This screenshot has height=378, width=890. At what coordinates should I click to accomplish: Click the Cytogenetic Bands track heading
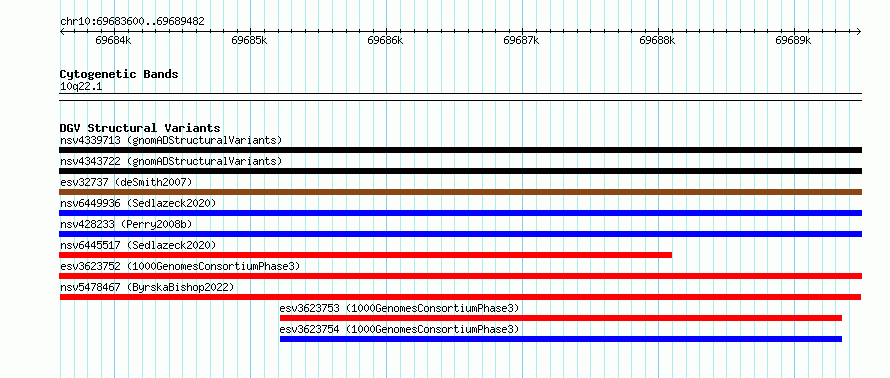click(x=119, y=74)
